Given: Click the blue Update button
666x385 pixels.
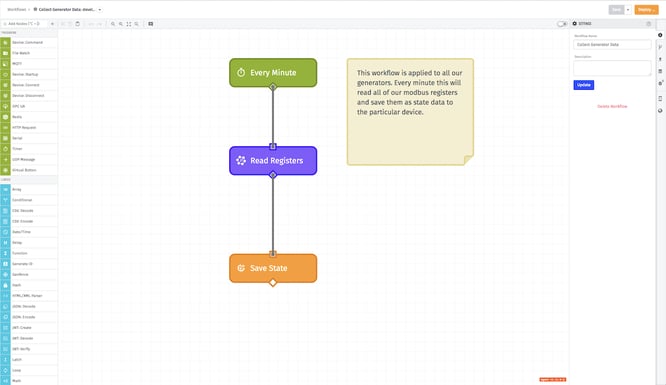Looking at the screenshot, I should coord(584,85).
